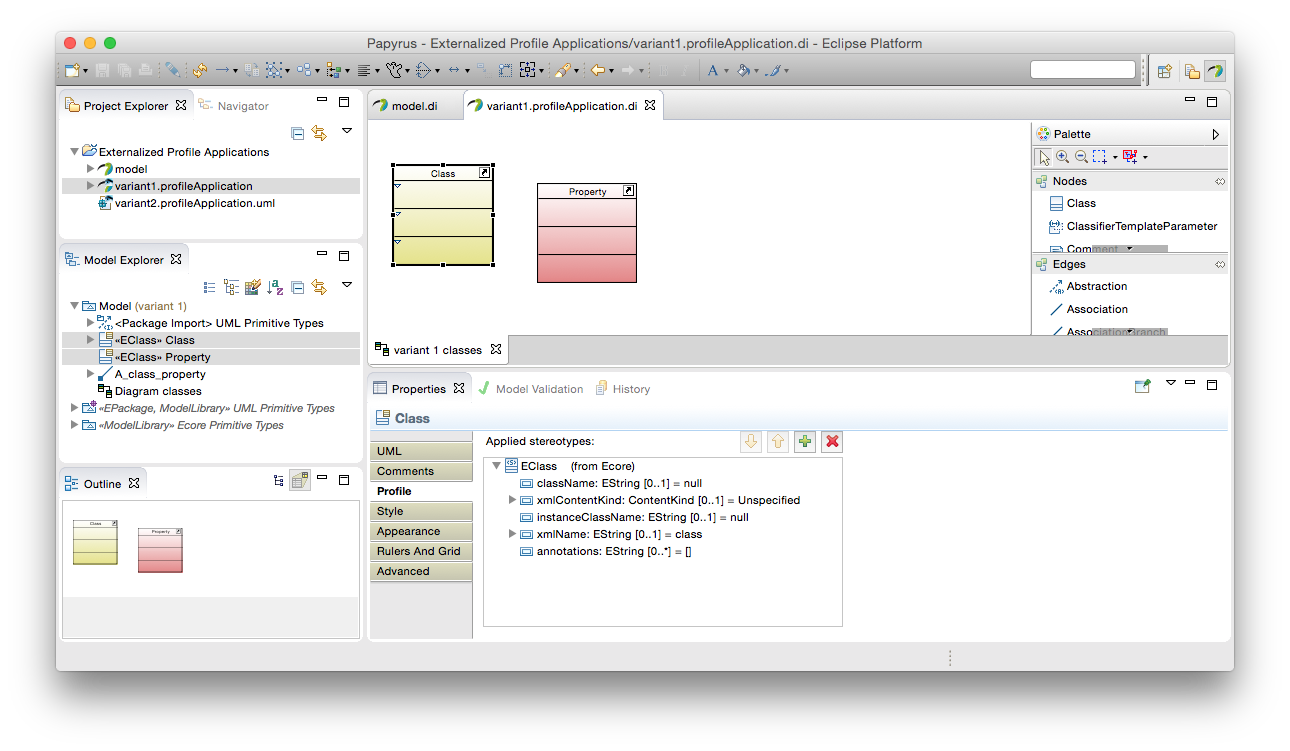Expand the xmlContentKind property

[x=513, y=500]
